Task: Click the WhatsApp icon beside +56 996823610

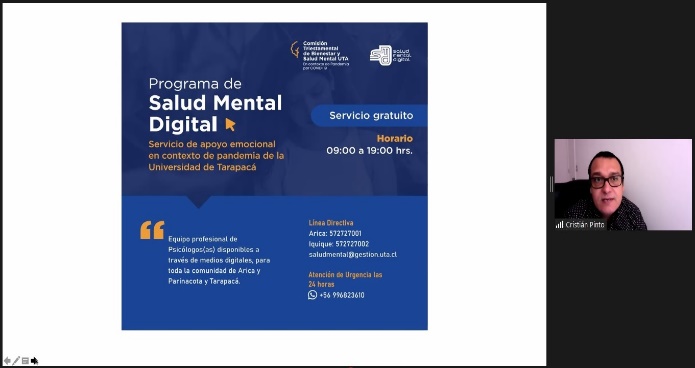Action: (x=312, y=295)
